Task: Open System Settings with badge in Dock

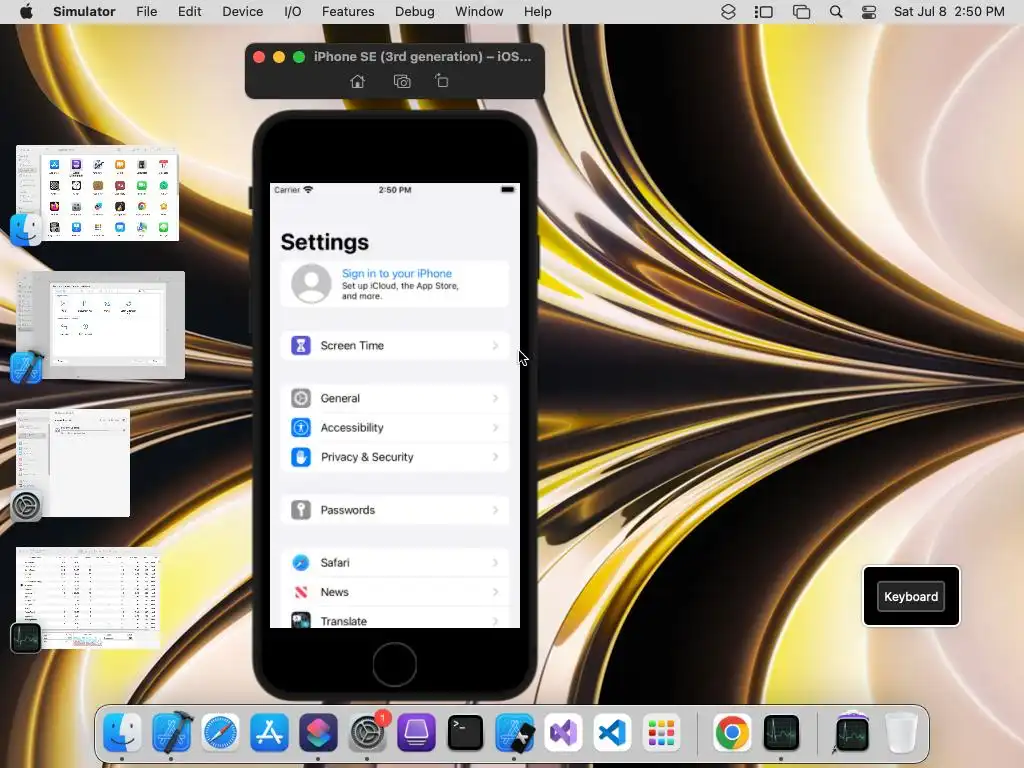Action: [368, 732]
